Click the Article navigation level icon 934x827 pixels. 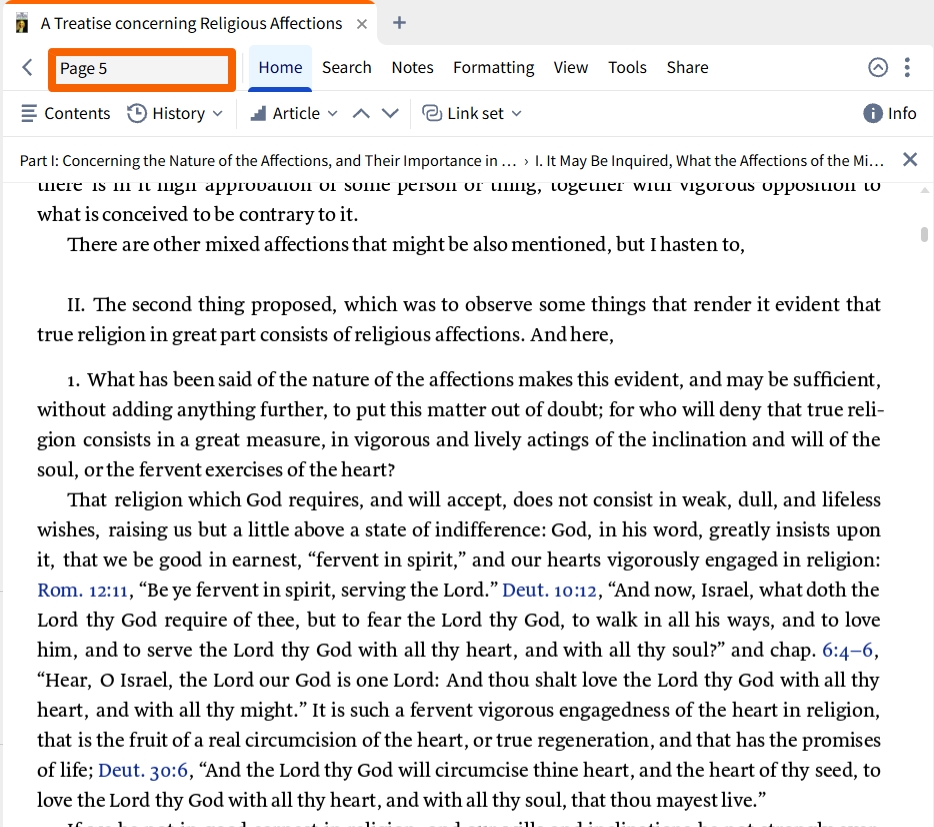[x=259, y=113]
